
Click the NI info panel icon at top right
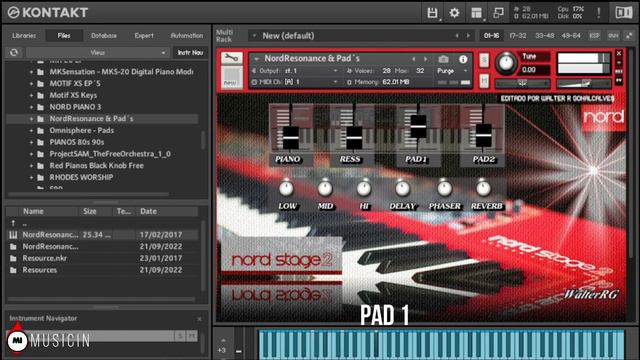coord(623,13)
